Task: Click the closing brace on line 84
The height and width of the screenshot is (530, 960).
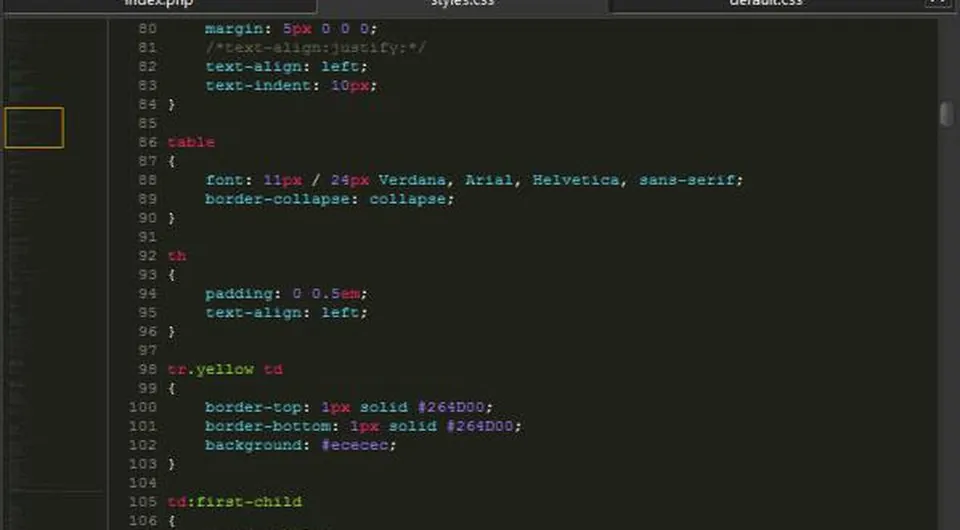Action: click(171, 105)
